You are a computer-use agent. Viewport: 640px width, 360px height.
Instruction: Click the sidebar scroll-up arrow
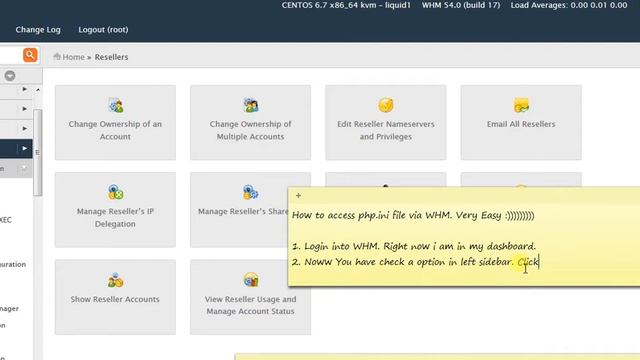point(38,89)
